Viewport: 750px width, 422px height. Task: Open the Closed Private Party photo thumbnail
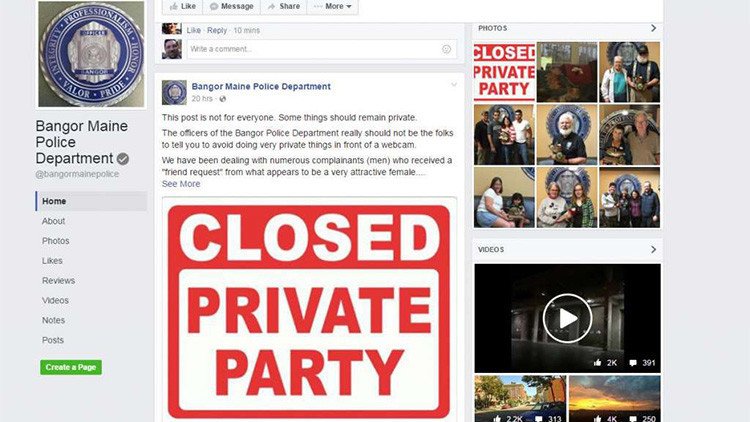[x=504, y=72]
